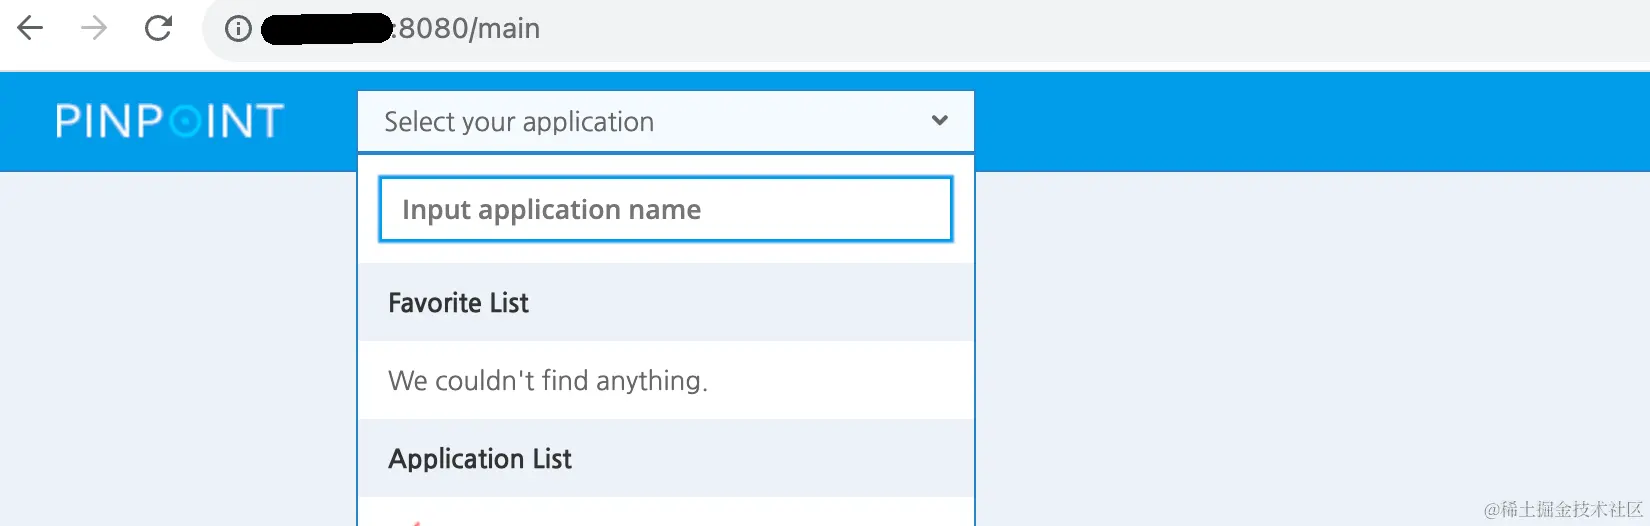The height and width of the screenshot is (526, 1650).
Task: Click the empty page area left of dropdown list
Action: click(x=178, y=348)
